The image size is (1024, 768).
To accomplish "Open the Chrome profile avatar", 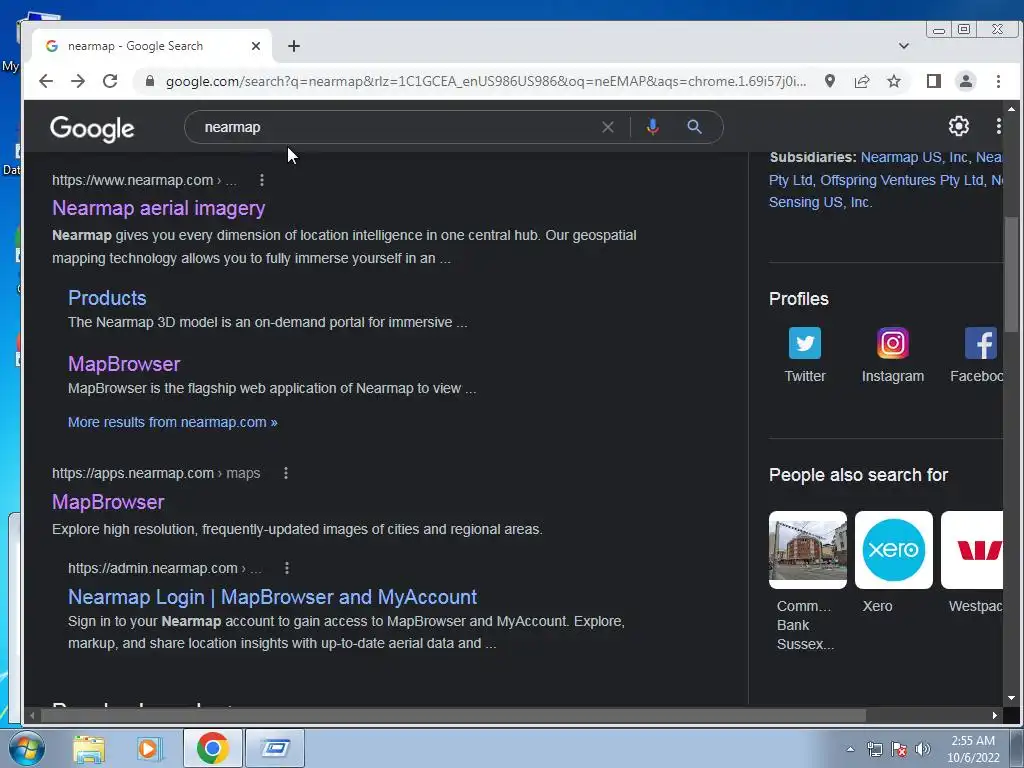I will [x=966, y=81].
